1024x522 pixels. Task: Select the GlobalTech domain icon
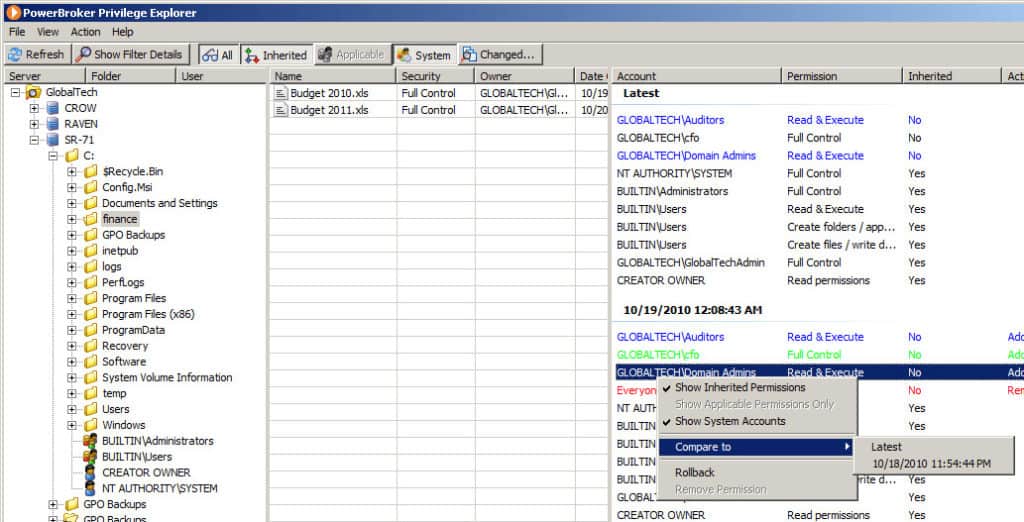pyautogui.click(x=34, y=92)
